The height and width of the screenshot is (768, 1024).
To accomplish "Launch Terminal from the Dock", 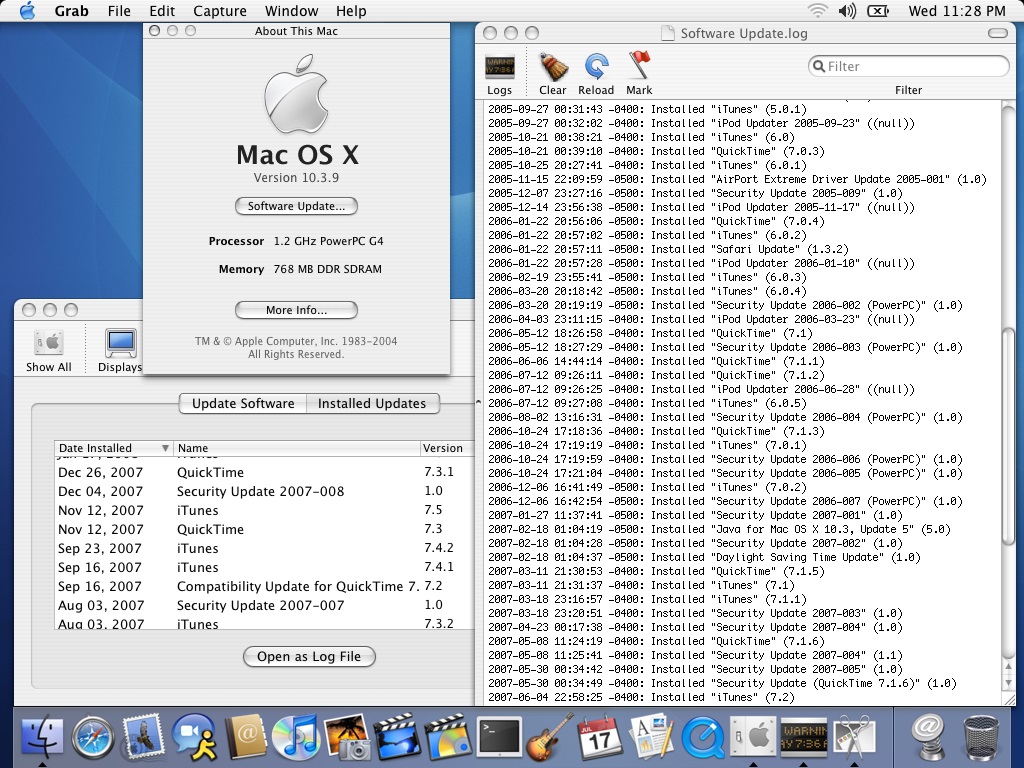I will pos(500,737).
